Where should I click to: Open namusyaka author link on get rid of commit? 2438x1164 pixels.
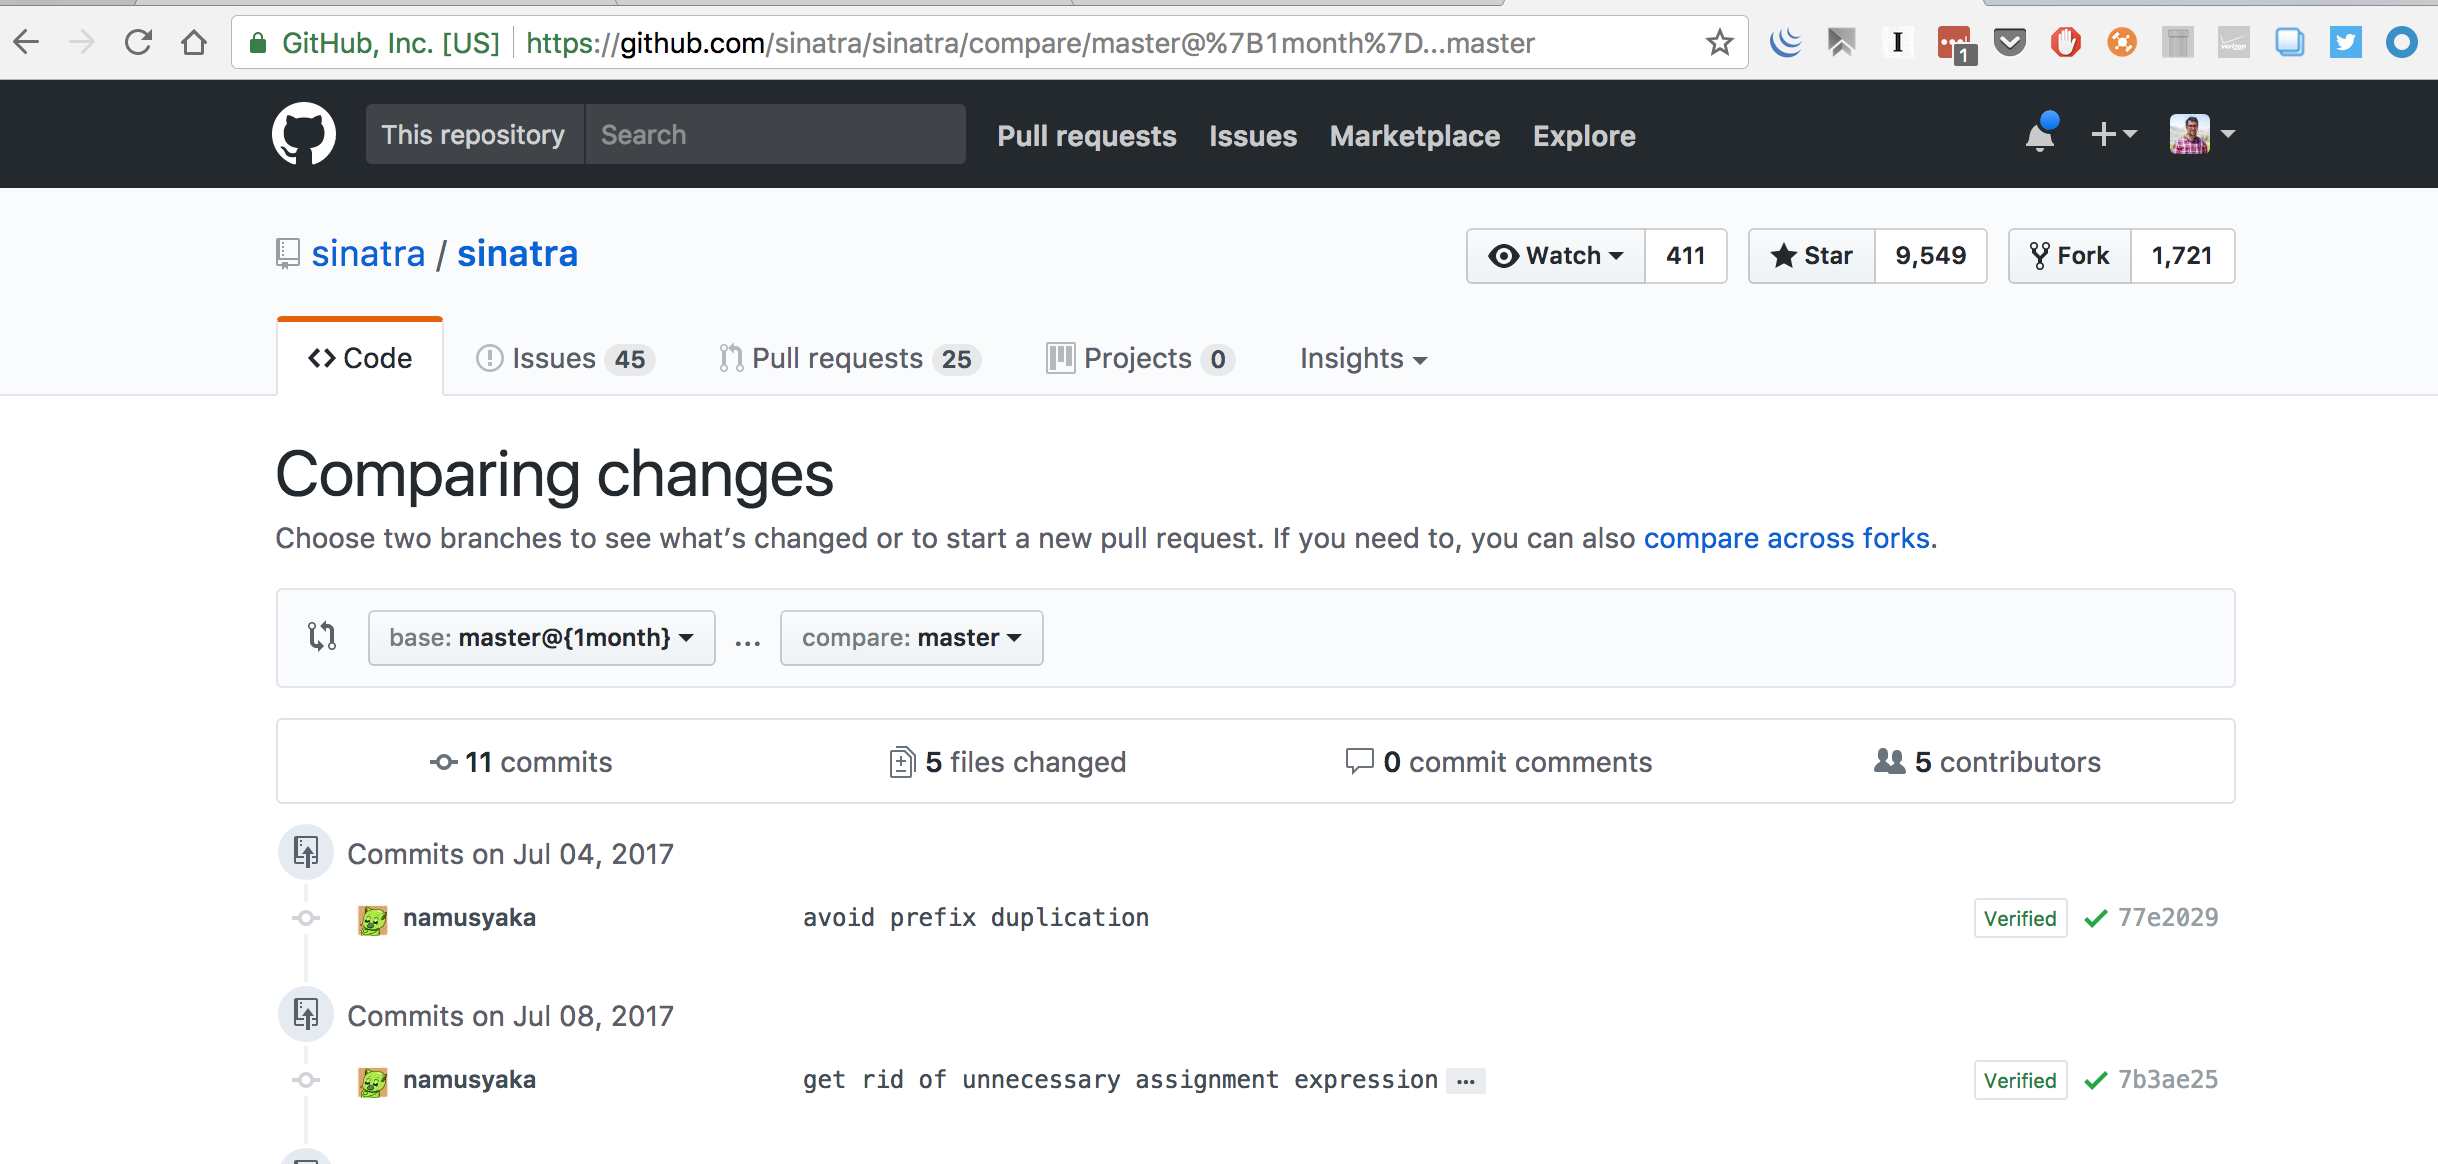tap(469, 1080)
